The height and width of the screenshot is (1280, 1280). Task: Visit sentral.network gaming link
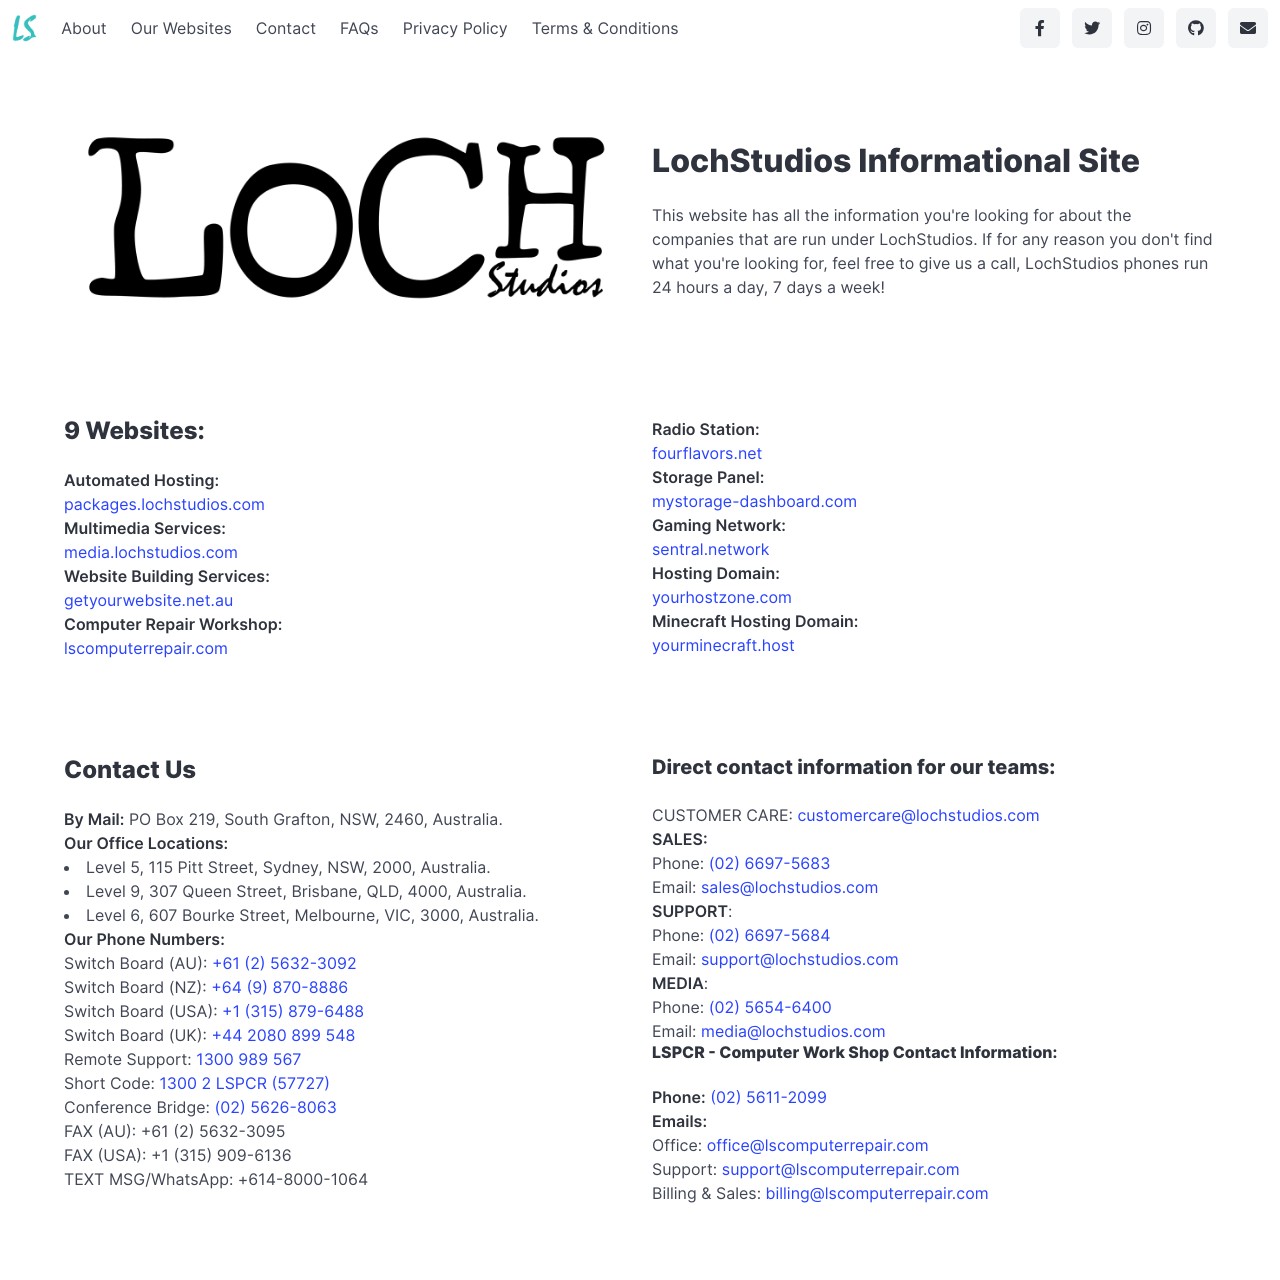pyautogui.click(x=710, y=549)
